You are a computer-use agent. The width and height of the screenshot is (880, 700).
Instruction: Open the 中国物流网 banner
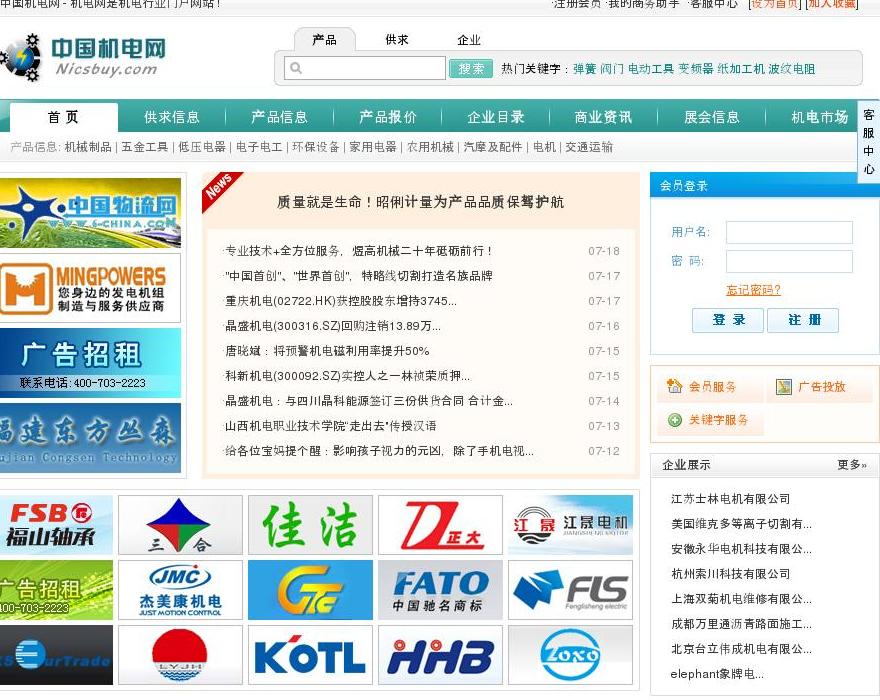90,213
